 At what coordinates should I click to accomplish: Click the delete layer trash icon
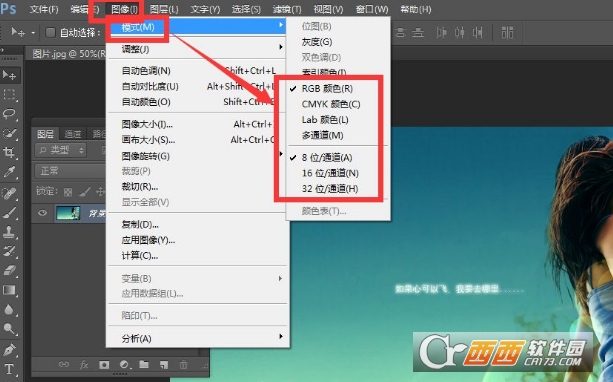(183, 364)
